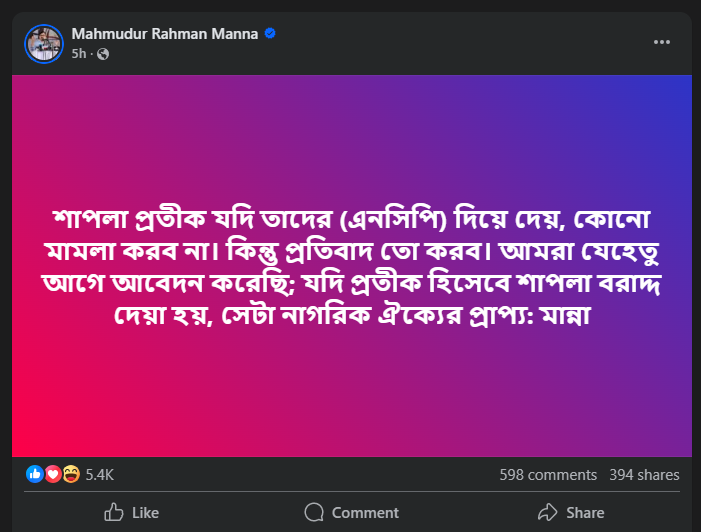Click the haha laughing reaction emoji
The height and width of the screenshot is (532, 701).
coord(71,475)
